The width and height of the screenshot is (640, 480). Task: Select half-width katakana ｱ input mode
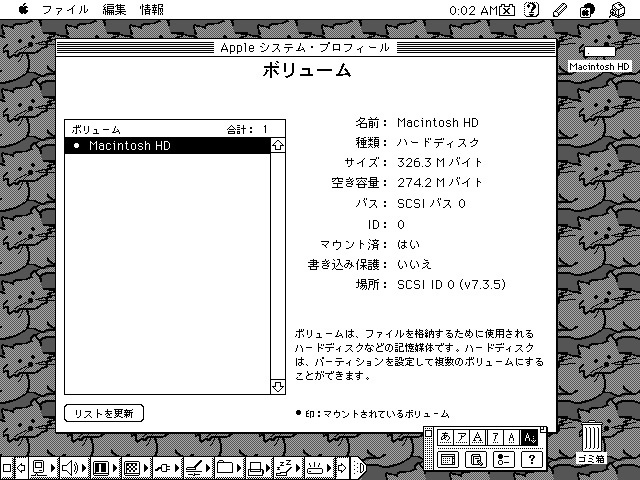495,438
